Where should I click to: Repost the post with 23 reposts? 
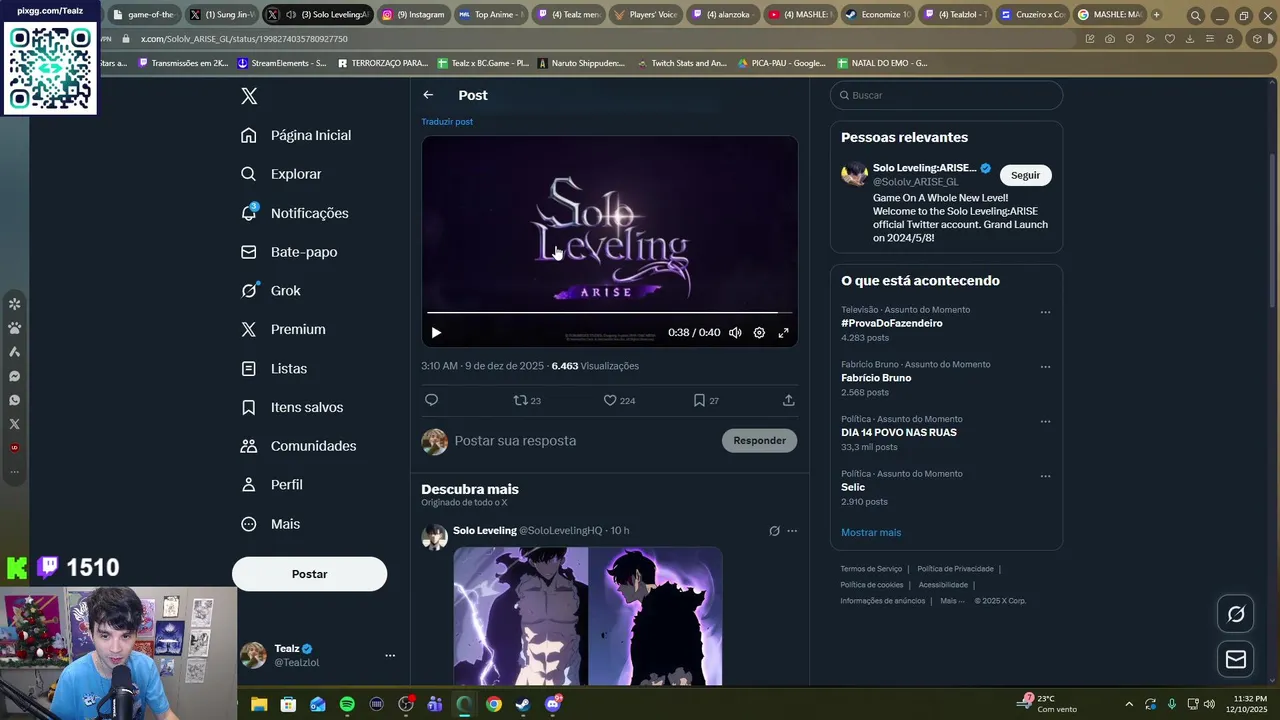click(x=527, y=400)
